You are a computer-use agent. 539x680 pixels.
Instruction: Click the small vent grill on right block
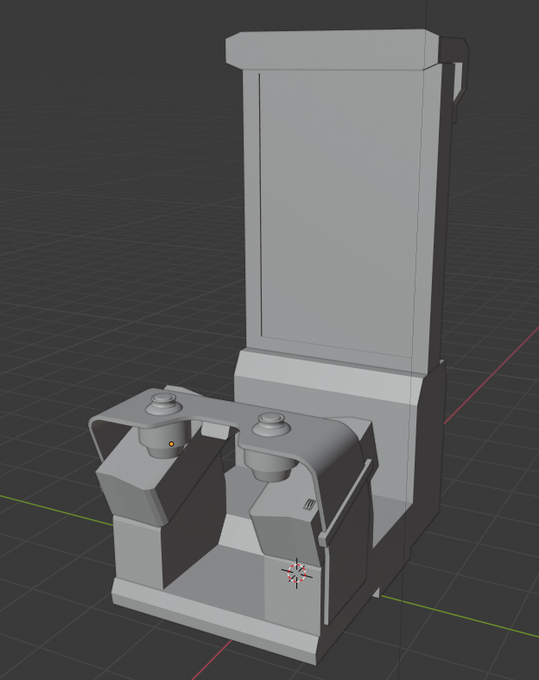[309, 504]
